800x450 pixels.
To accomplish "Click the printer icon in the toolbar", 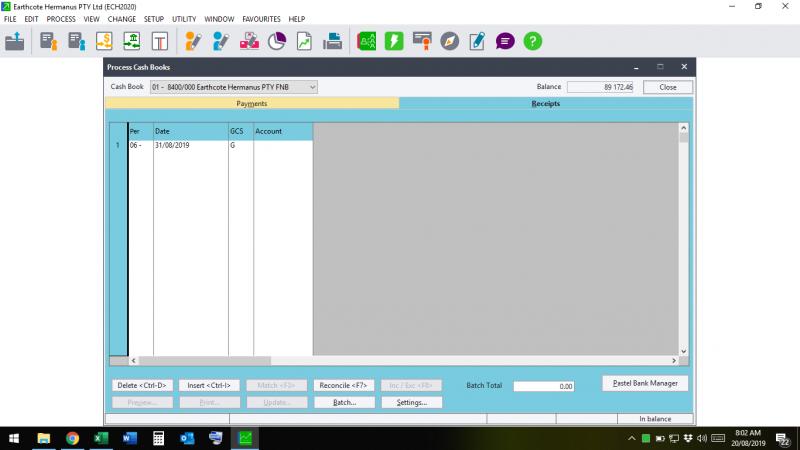I will tap(333, 41).
